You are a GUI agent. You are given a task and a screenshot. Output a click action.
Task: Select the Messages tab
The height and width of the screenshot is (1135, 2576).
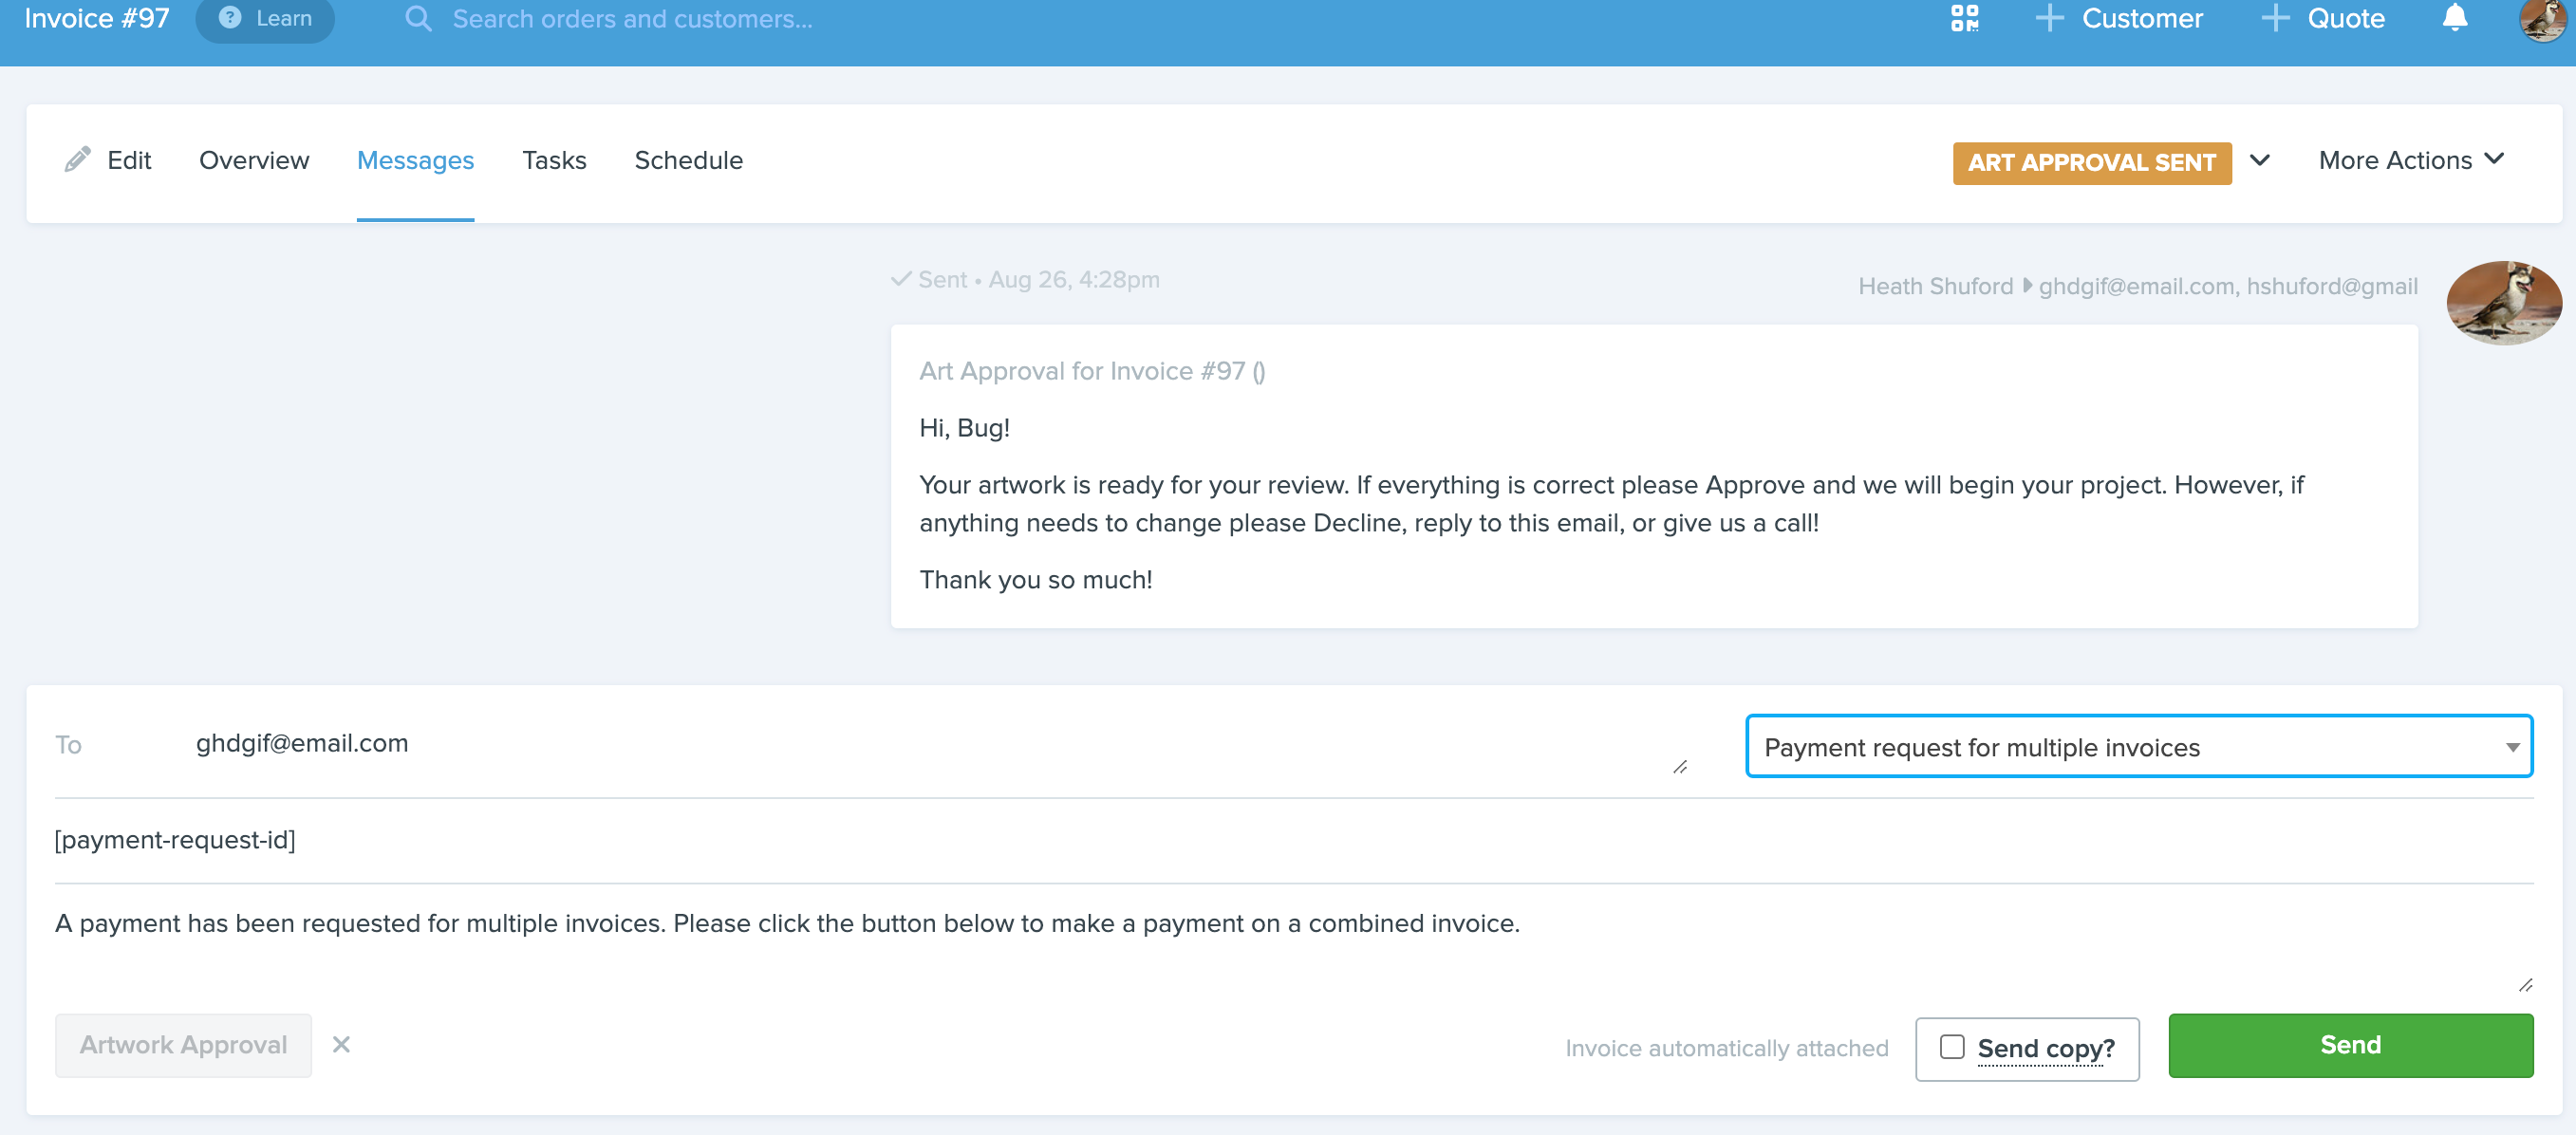pyautogui.click(x=415, y=160)
